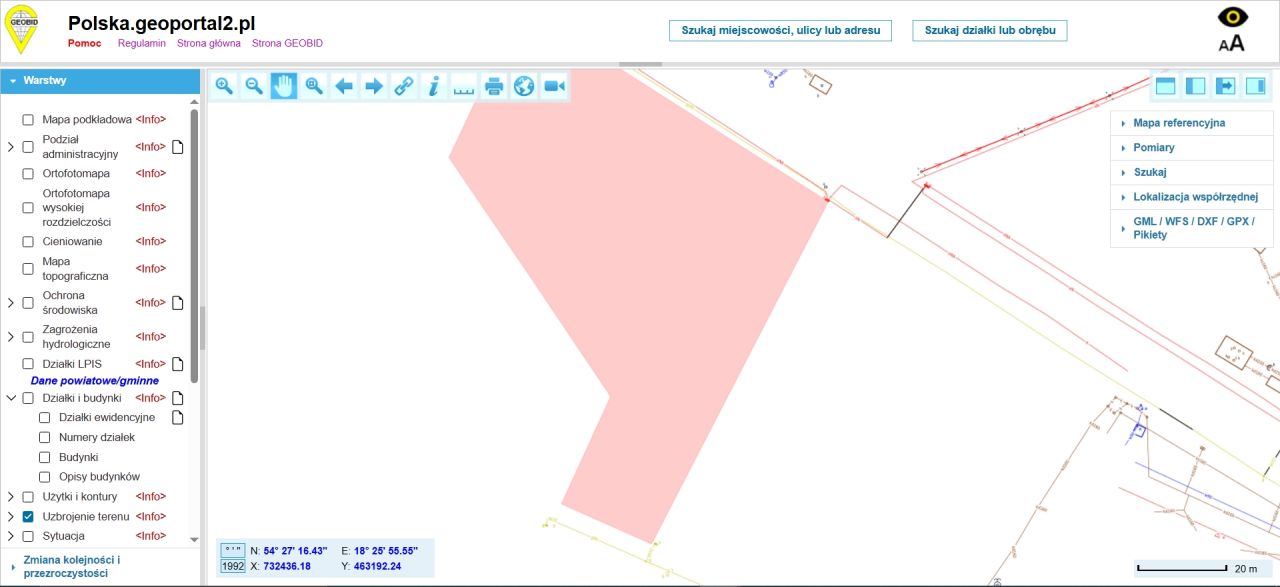Viewport: 1280px width, 587px height.
Task: Expand the Sytuacja tree node
Action: click(x=11, y=536)
